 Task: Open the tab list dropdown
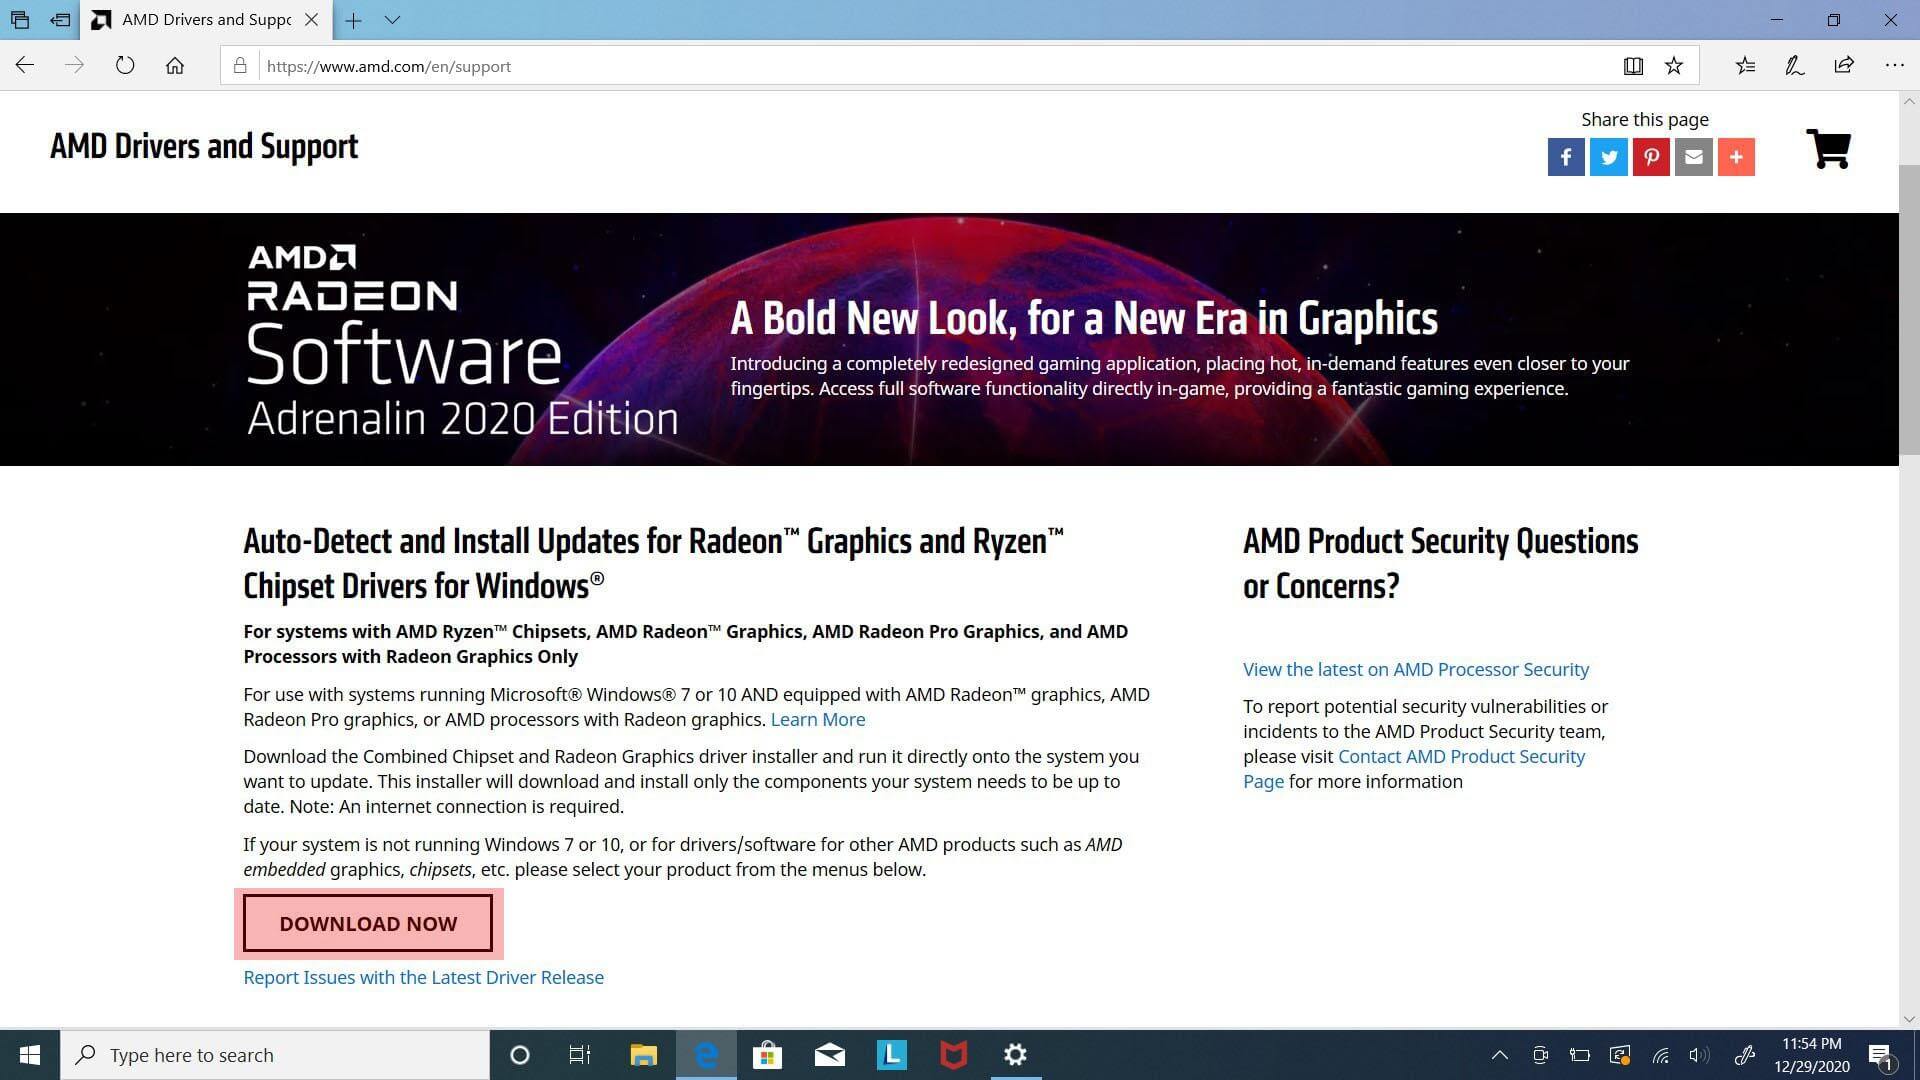[x=392, y=20]
